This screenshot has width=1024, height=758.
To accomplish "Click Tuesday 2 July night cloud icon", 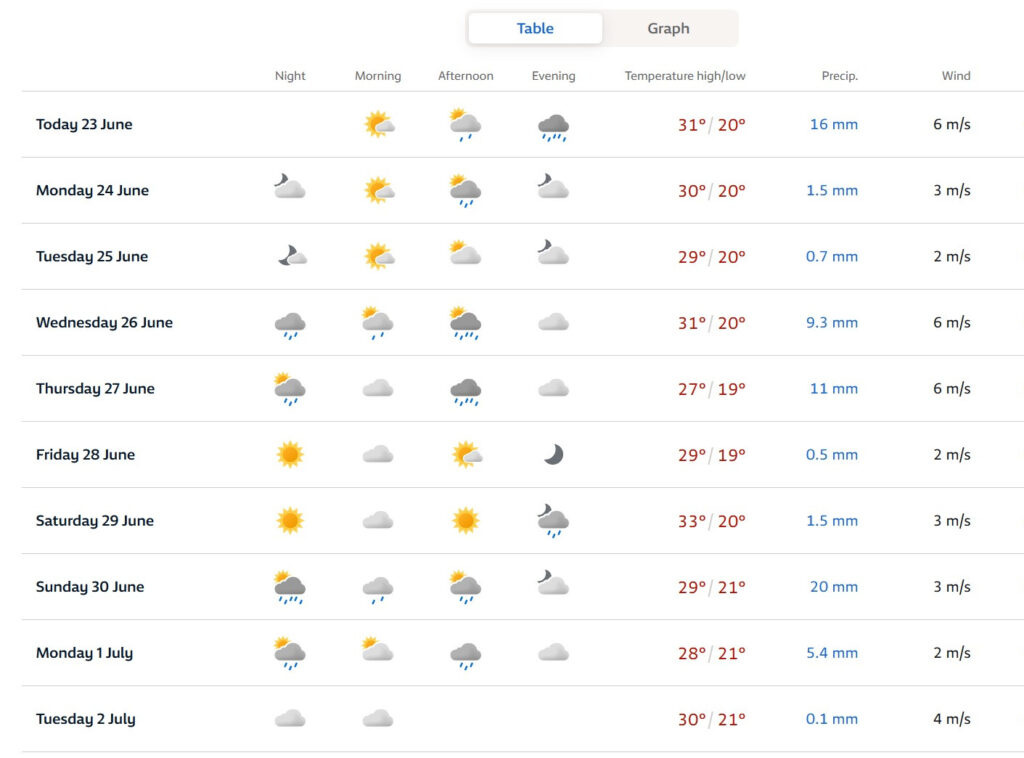I will pos(289,718).
